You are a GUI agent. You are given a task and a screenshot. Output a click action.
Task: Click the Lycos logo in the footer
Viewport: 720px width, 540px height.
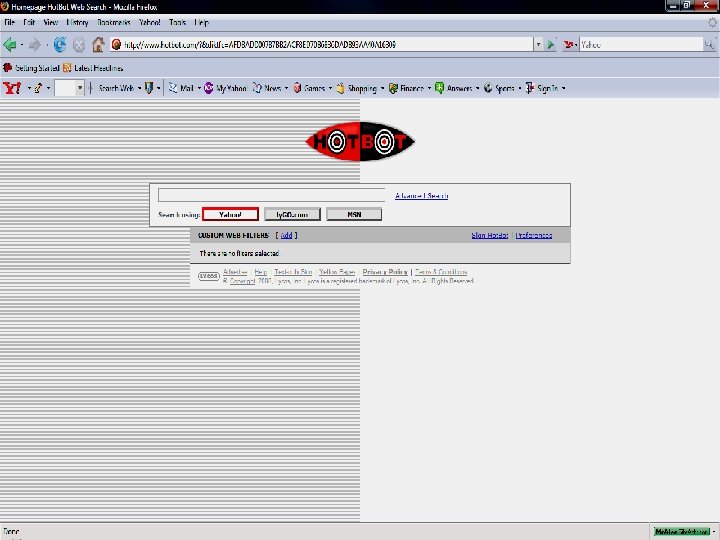click(208, 276)
